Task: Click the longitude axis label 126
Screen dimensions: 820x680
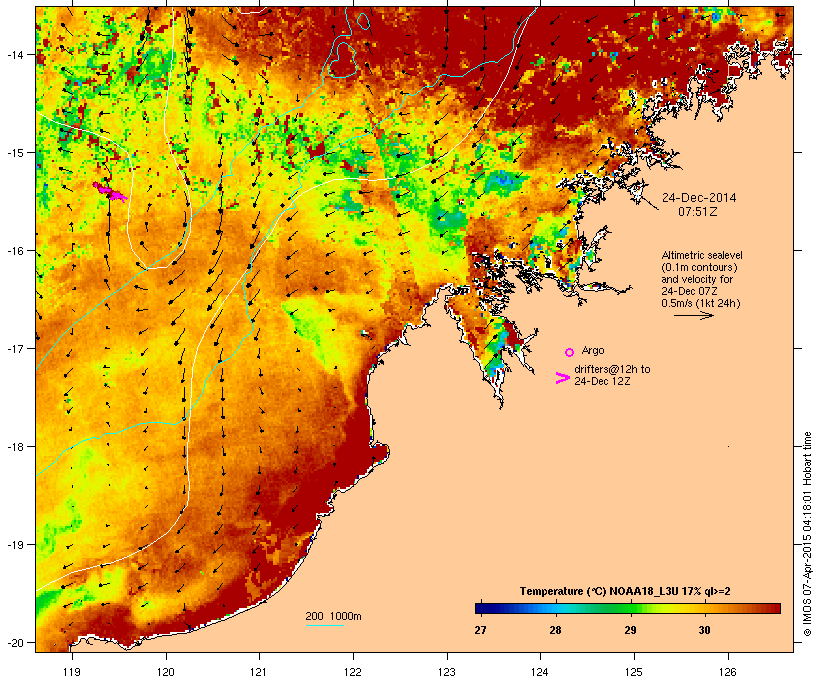Action: tap(728, 672)
